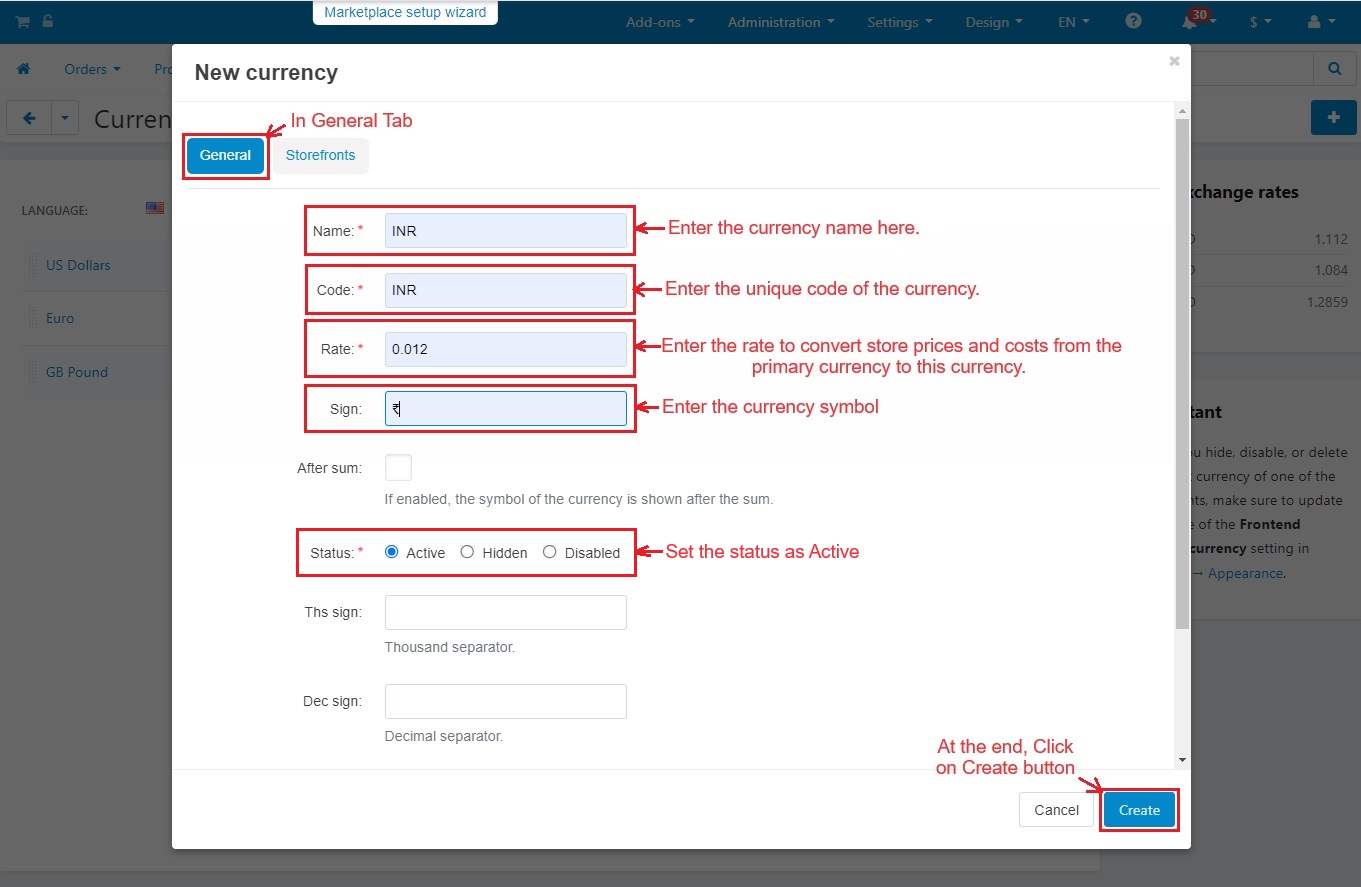The height and width of the screenshot is (887, 1361).
Task: Click the dialog scrollbar thumb
Action: (x=1182, y=374)
